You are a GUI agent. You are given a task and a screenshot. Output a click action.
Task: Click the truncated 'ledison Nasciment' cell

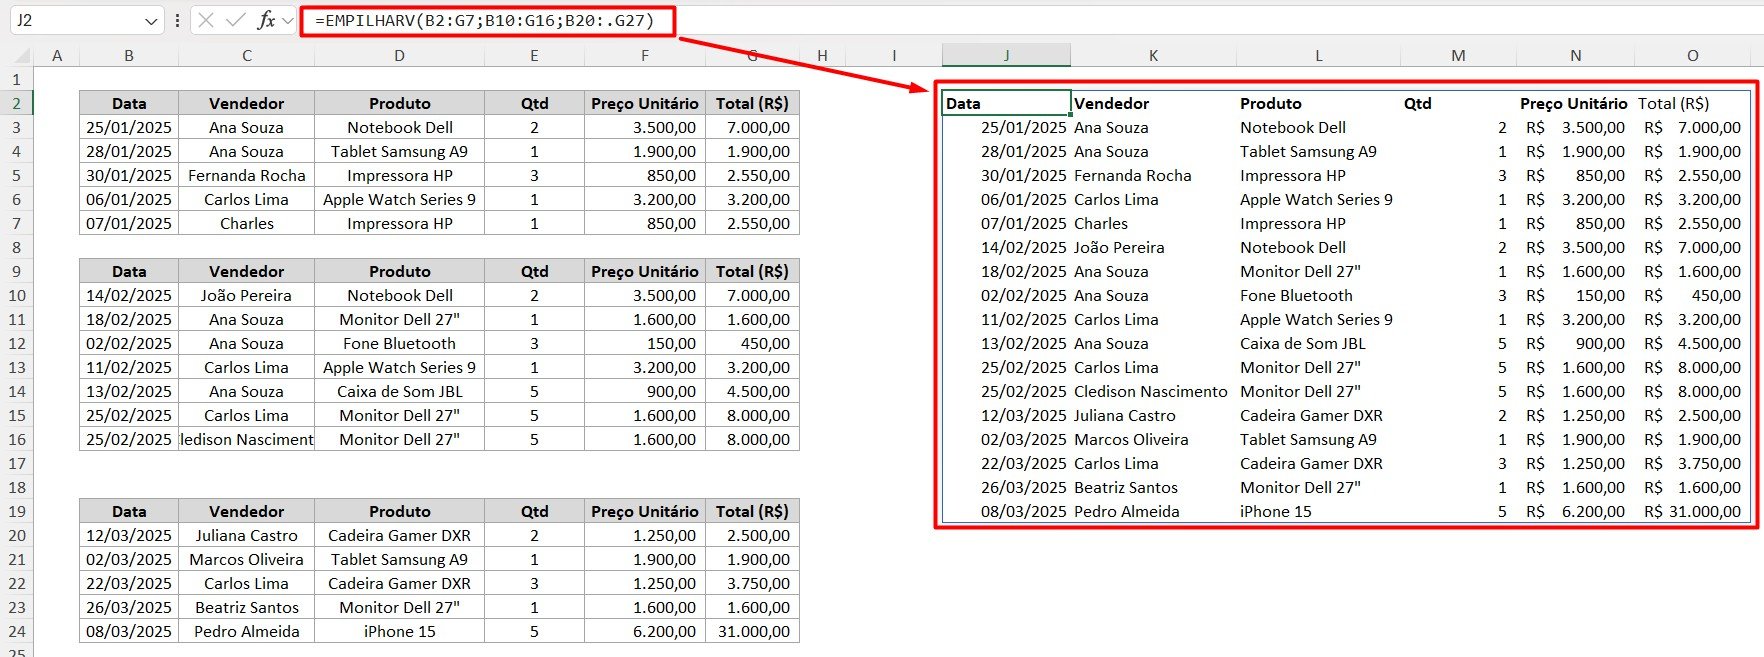(x=247, y=439)
